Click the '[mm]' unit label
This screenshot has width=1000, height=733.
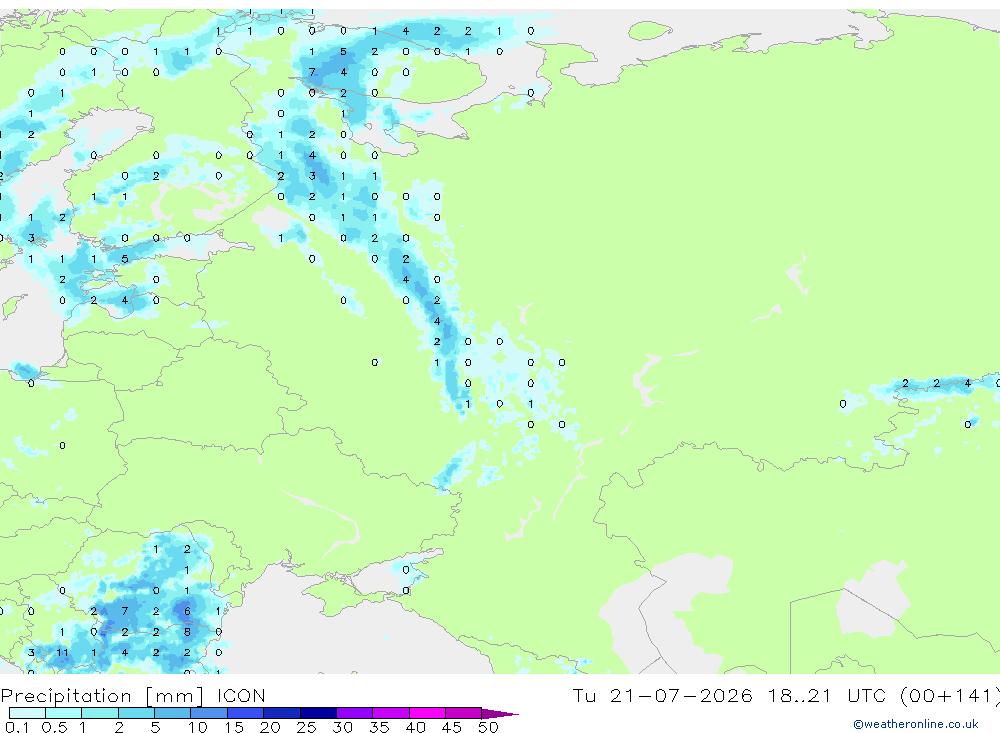[x=175, y=696]
